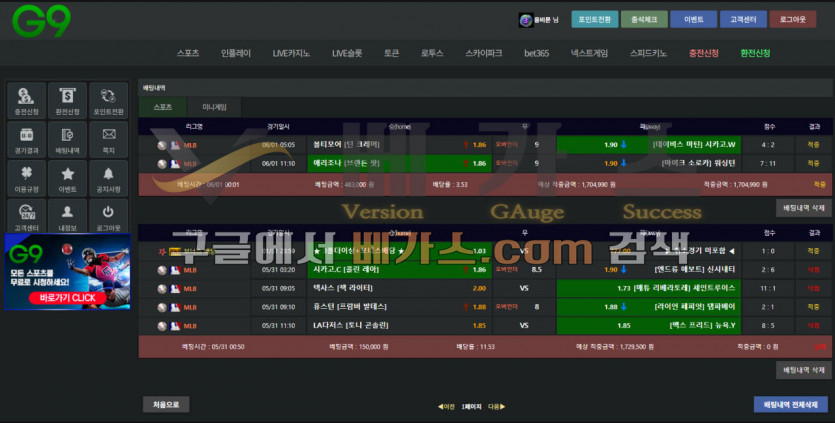This screenshot has width=835, height=423.
Task: Click red up arrow in 애리조나 odds
Action: (467, 164)
